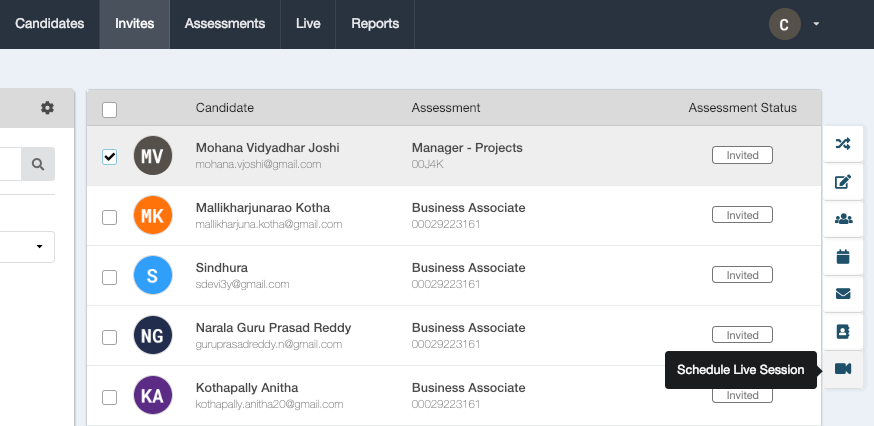Switch to the Invites tab

point(134,24)
